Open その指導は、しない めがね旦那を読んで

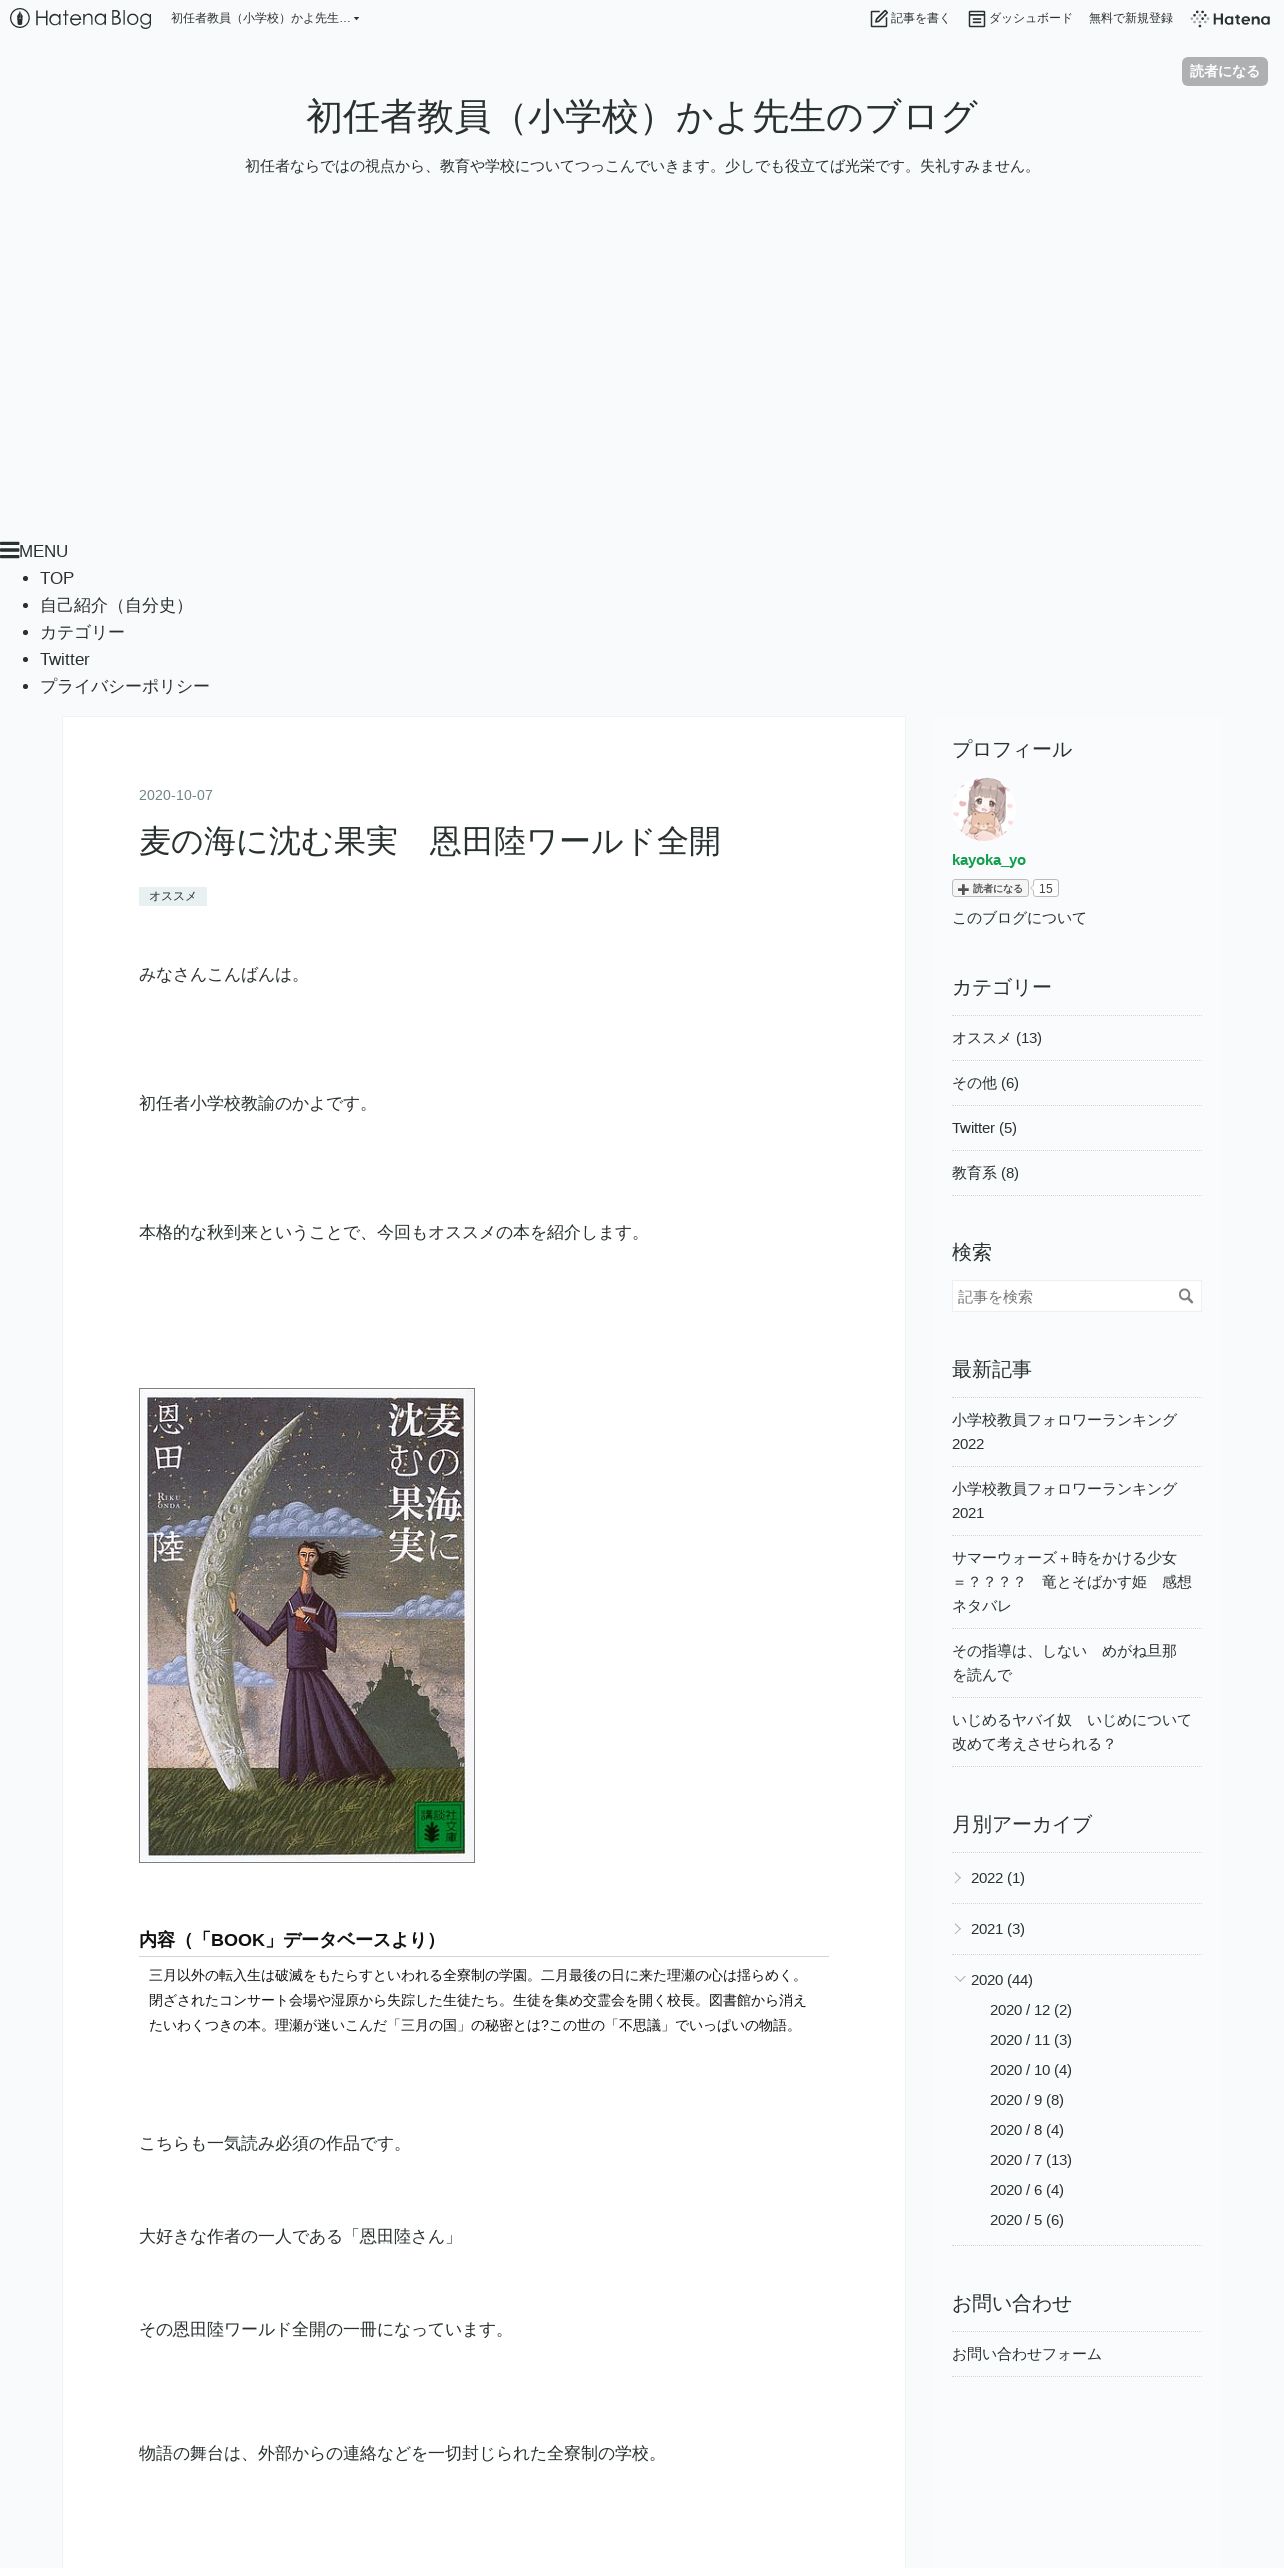1064,1663
